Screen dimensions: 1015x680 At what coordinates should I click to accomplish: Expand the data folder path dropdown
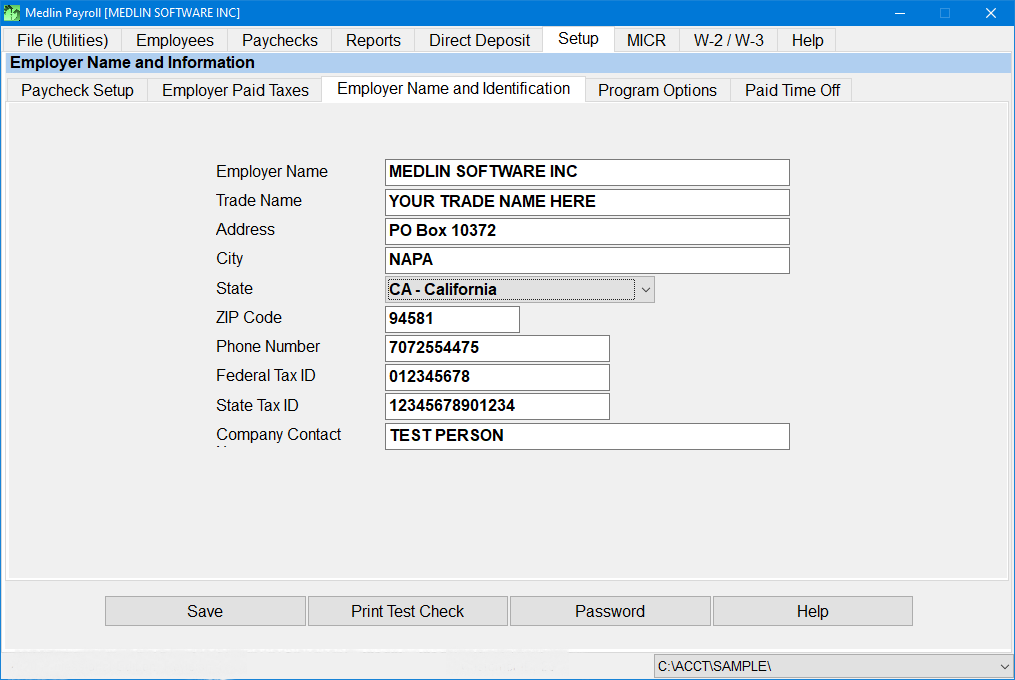[x=1003, y=665]
